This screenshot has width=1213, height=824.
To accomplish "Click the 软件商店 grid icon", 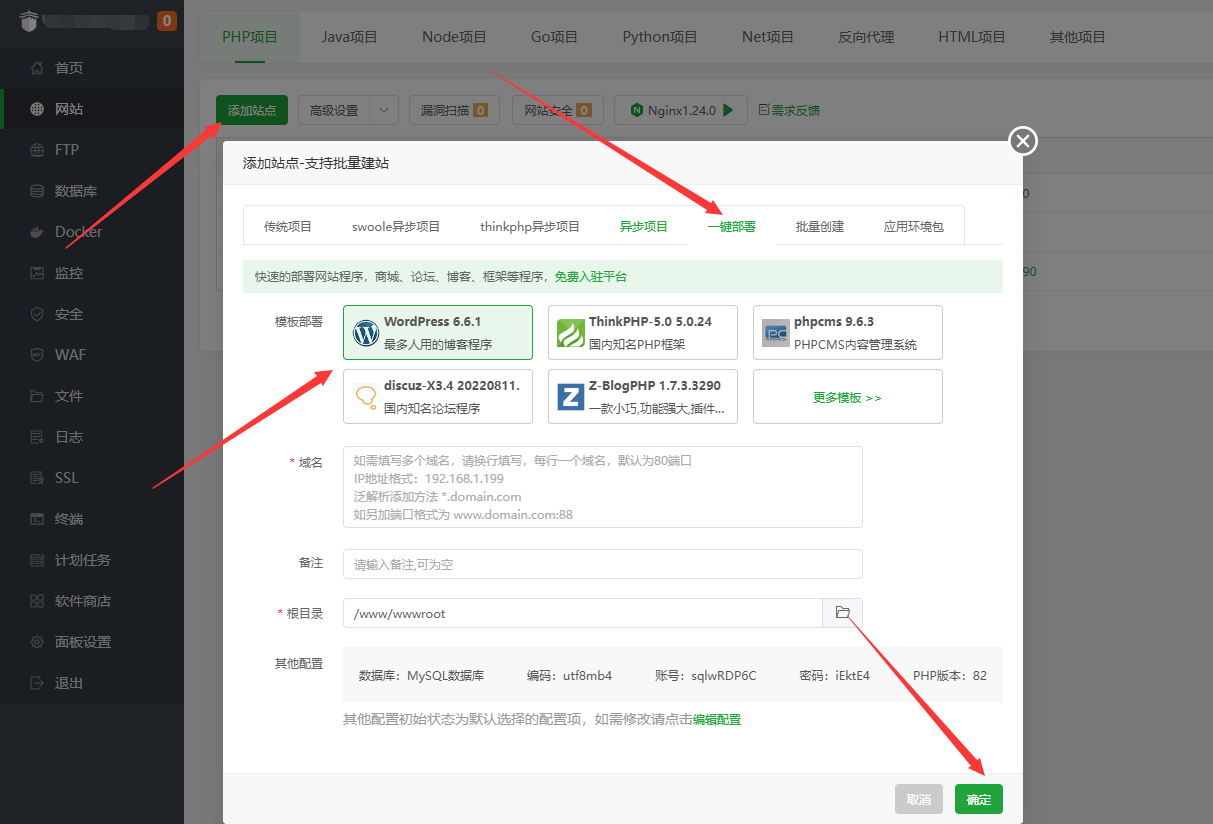I will pyautogui.click(x=37, y=601).
